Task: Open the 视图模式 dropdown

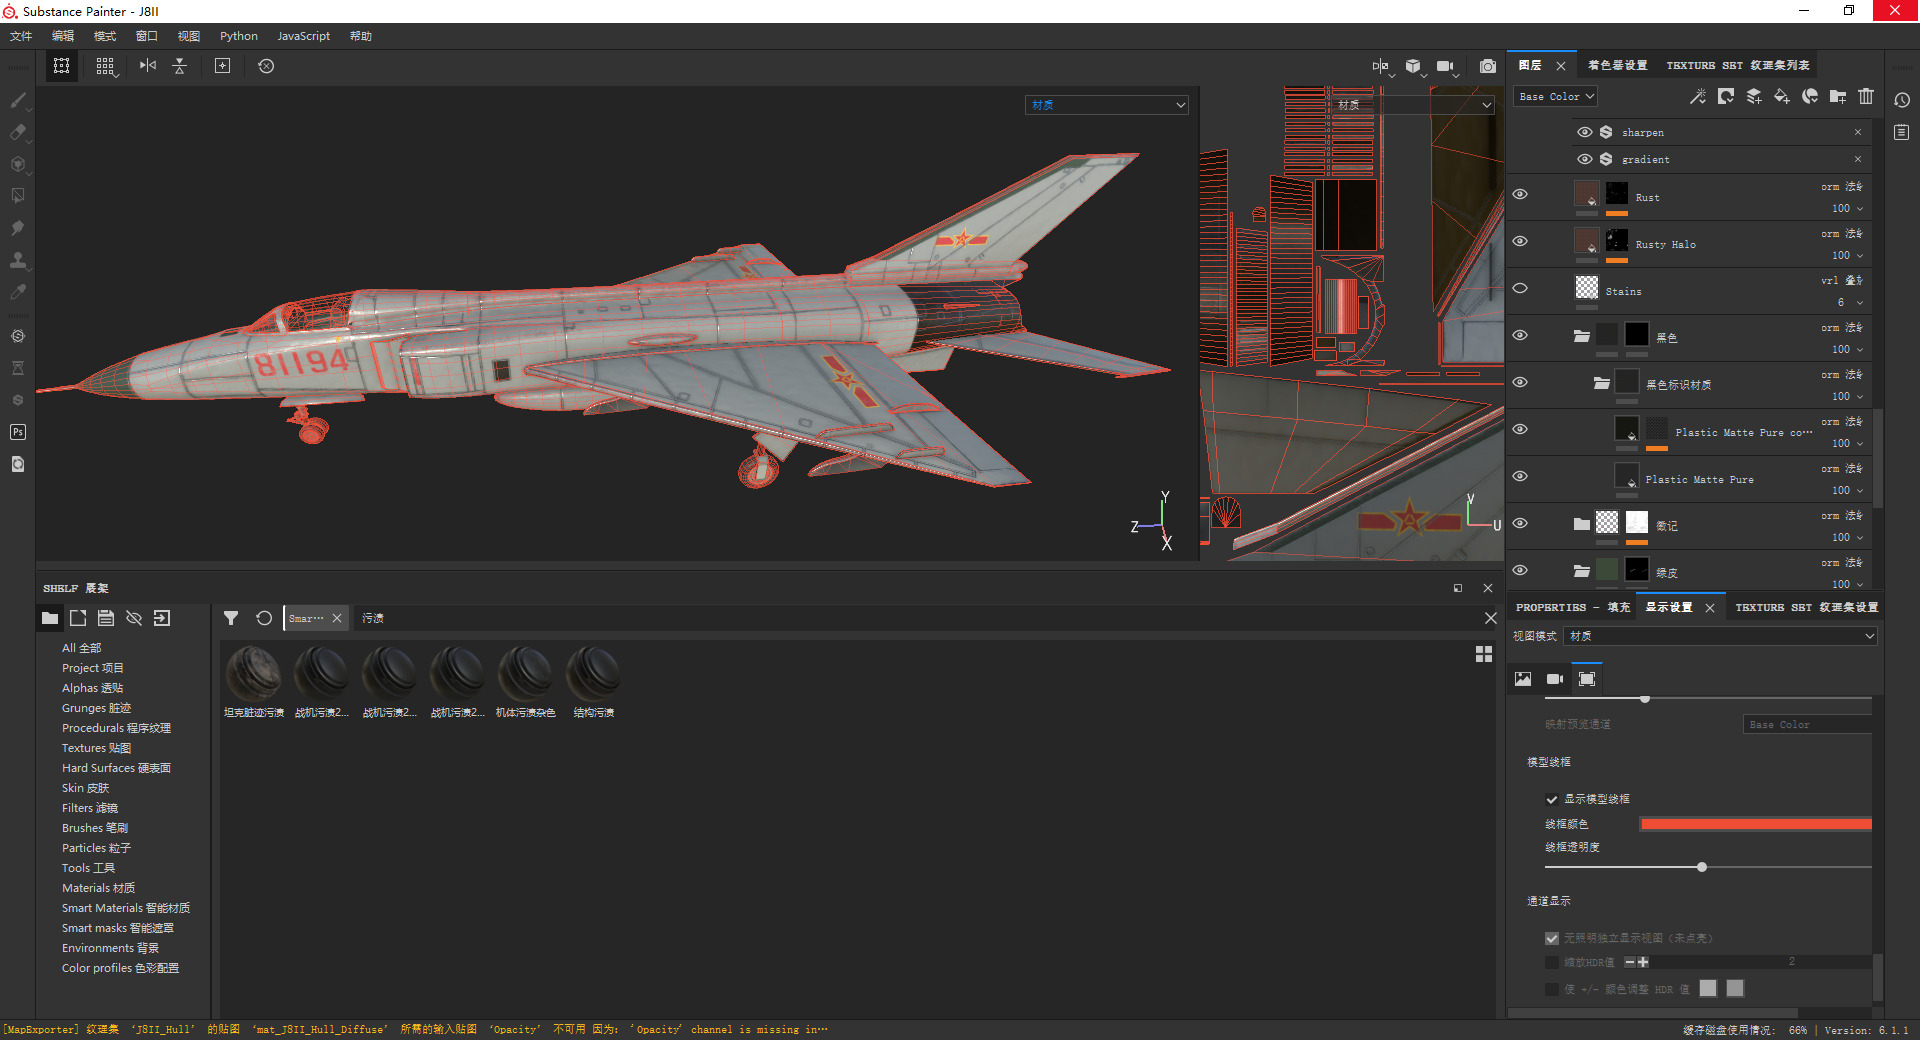Action: (1721, 636)
